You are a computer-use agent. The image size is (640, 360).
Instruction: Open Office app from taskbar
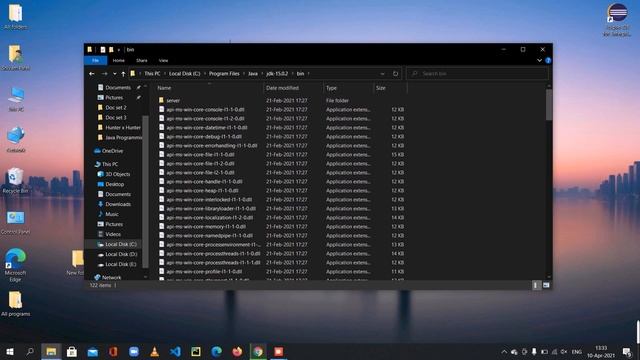coord(113,352)
